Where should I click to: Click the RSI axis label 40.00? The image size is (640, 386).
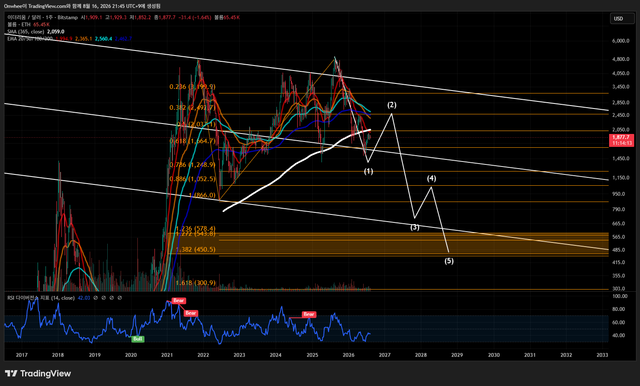620,335
